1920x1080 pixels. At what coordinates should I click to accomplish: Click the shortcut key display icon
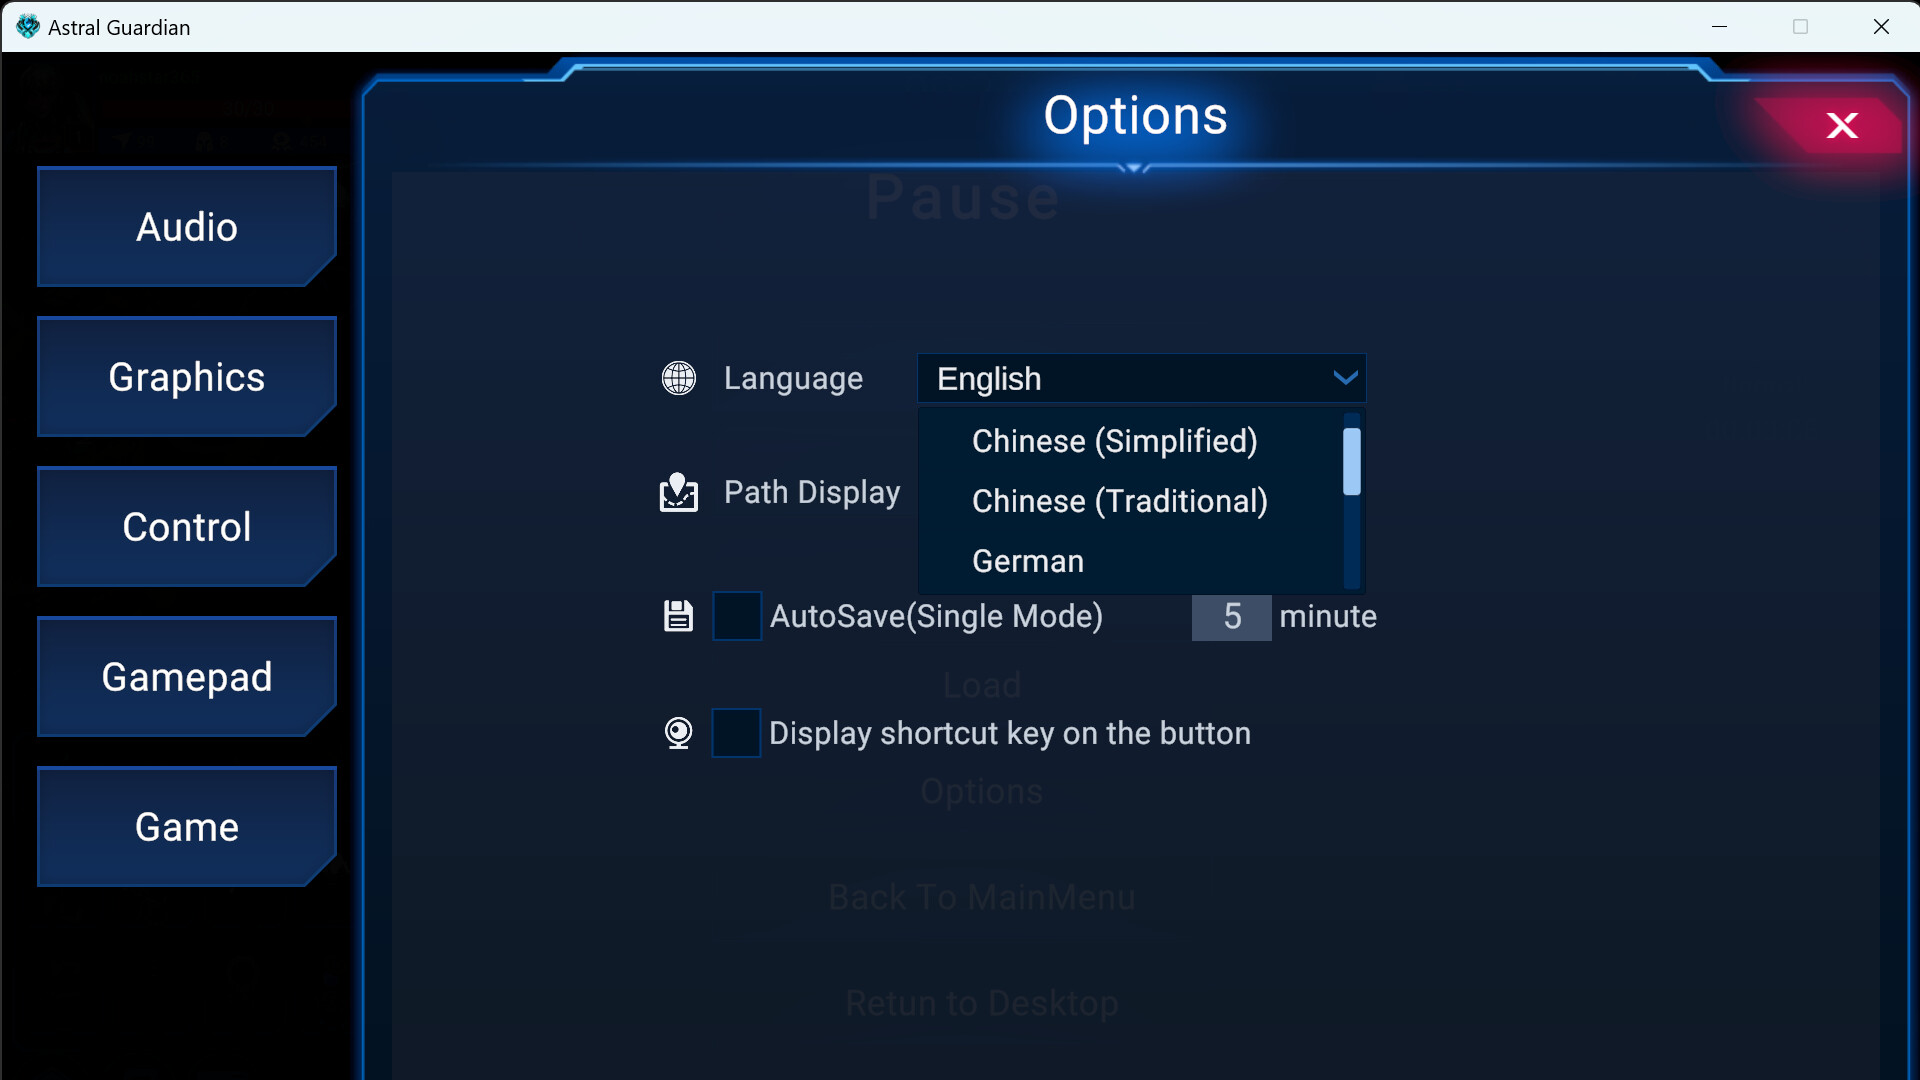pyautogui.click(x=678, y=732)
